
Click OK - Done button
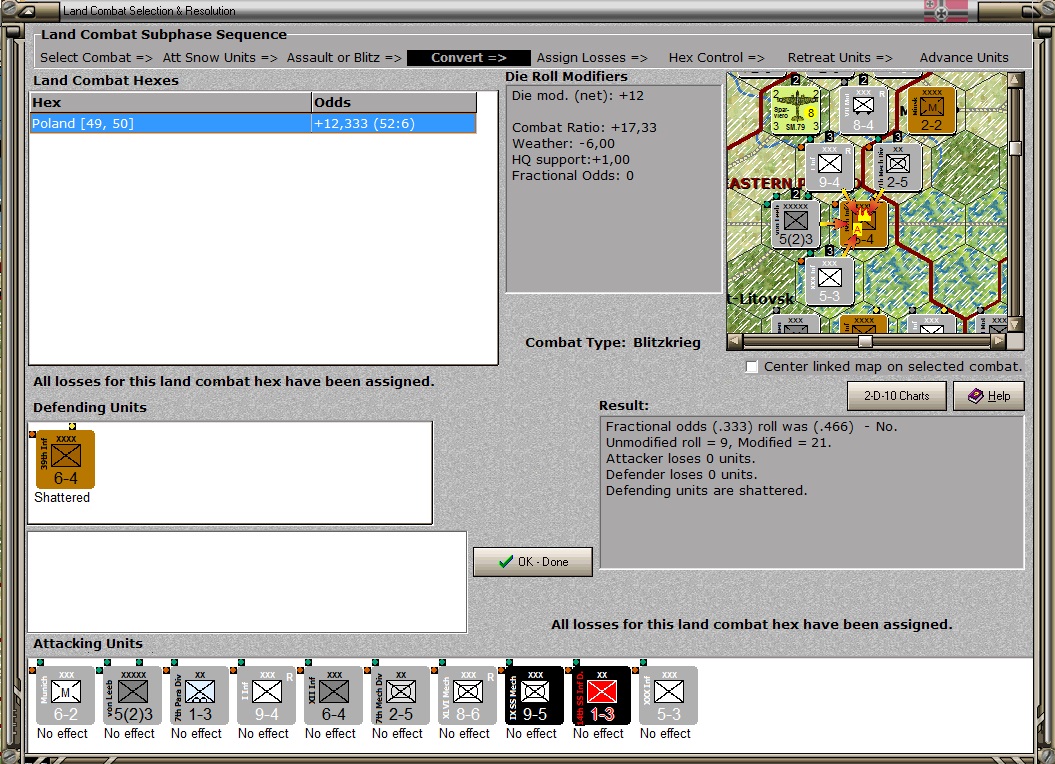(533, 562)
